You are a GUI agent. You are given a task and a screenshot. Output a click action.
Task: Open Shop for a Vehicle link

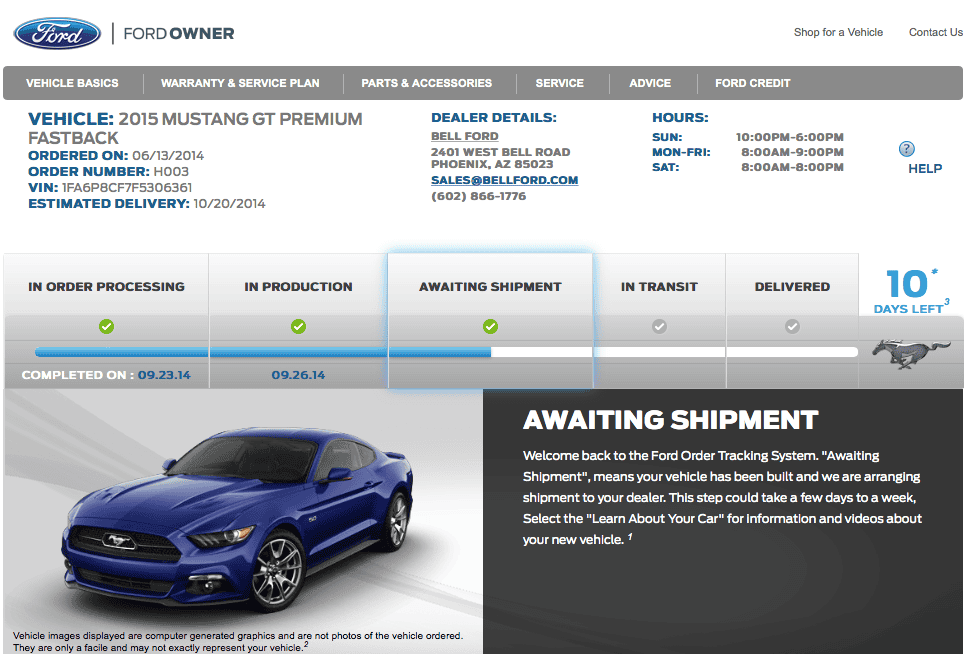838,32
